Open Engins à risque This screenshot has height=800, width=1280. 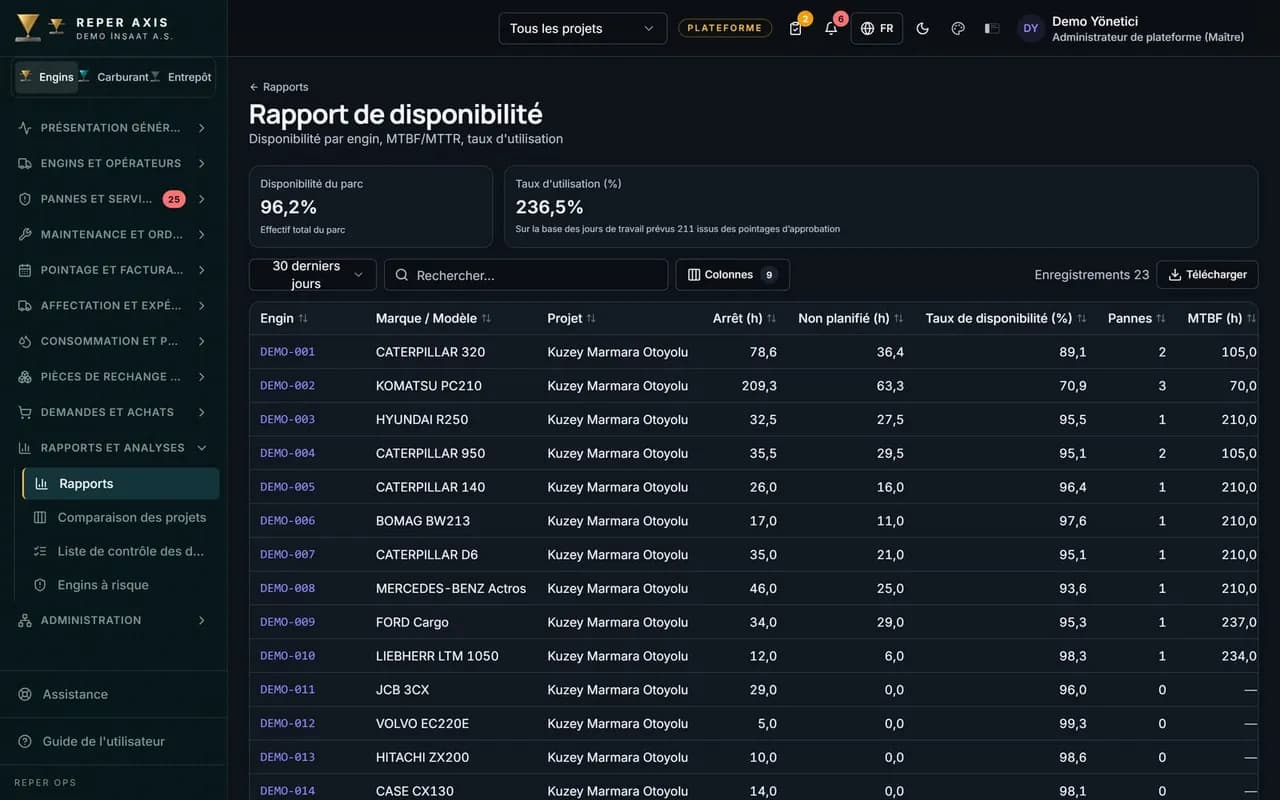click(121, 585)
